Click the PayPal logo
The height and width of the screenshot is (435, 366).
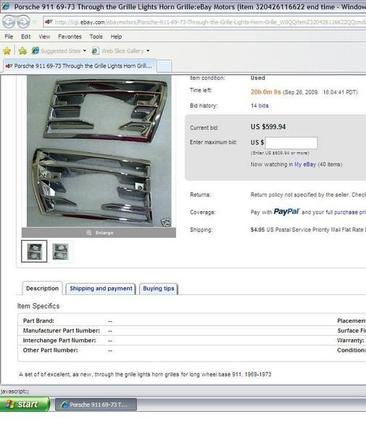click(287, 212)
